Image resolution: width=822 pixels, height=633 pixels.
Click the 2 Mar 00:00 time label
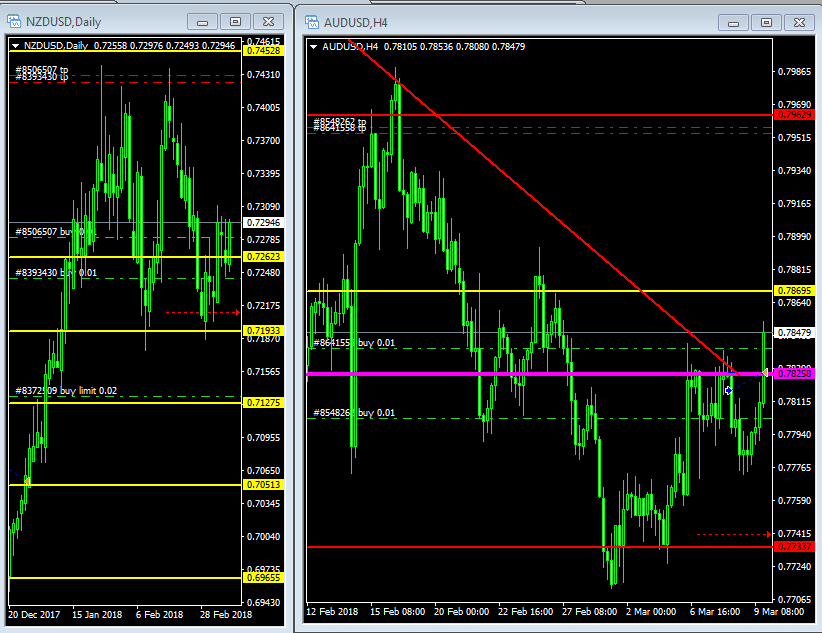coord(651,612)
